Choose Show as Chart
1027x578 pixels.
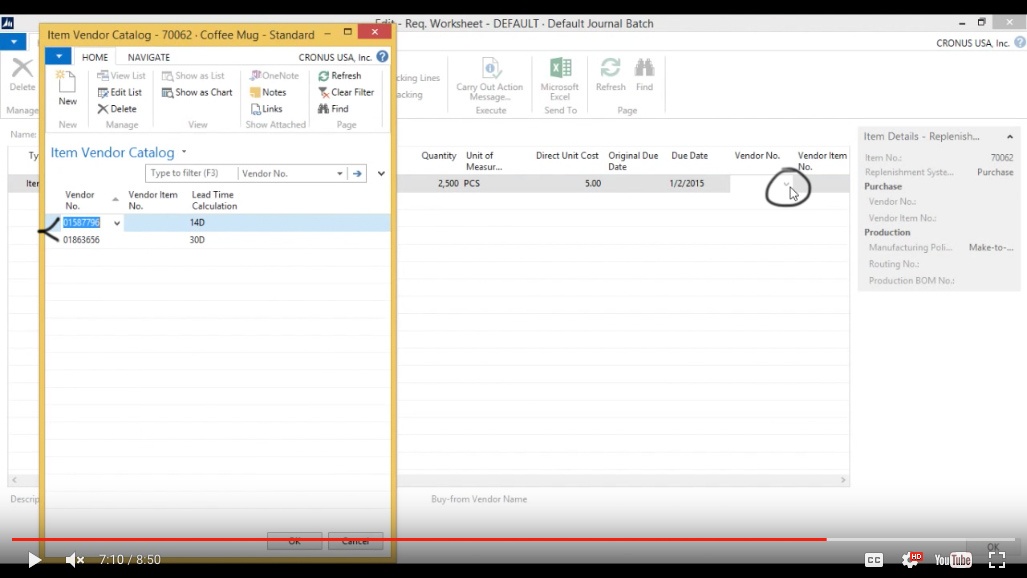pos(197,92)
